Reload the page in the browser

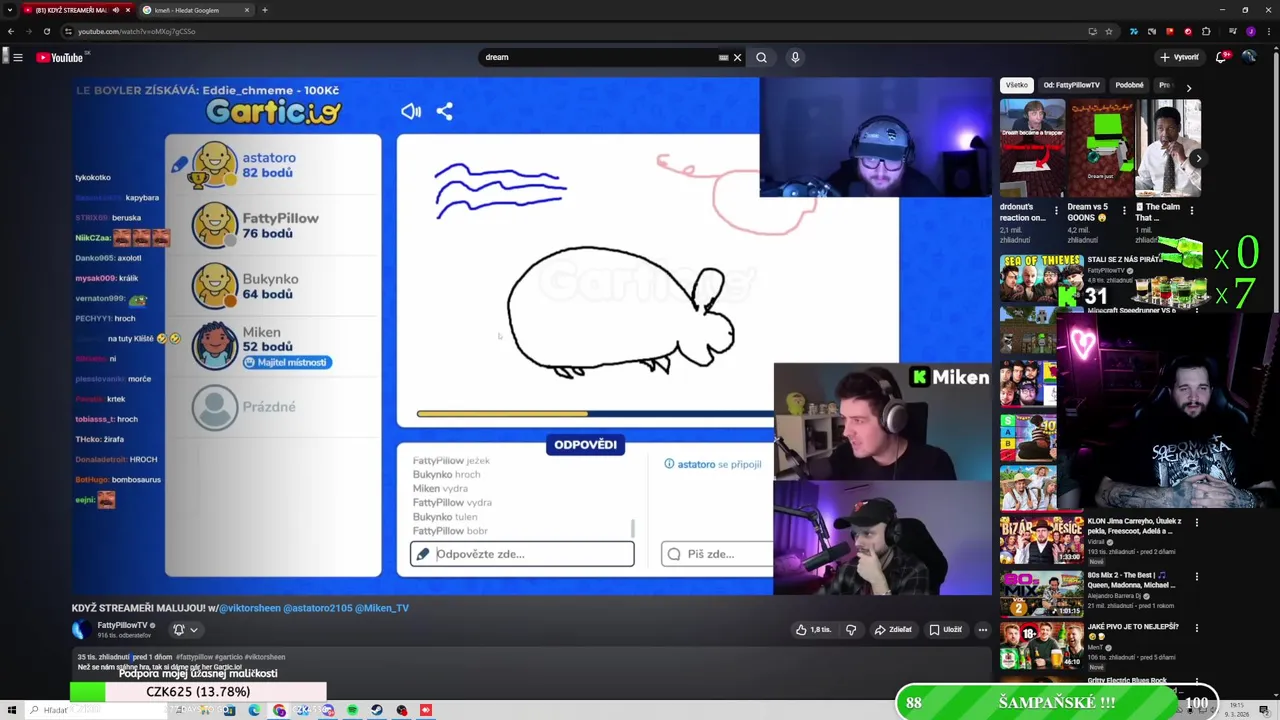[x=46, y=31]
